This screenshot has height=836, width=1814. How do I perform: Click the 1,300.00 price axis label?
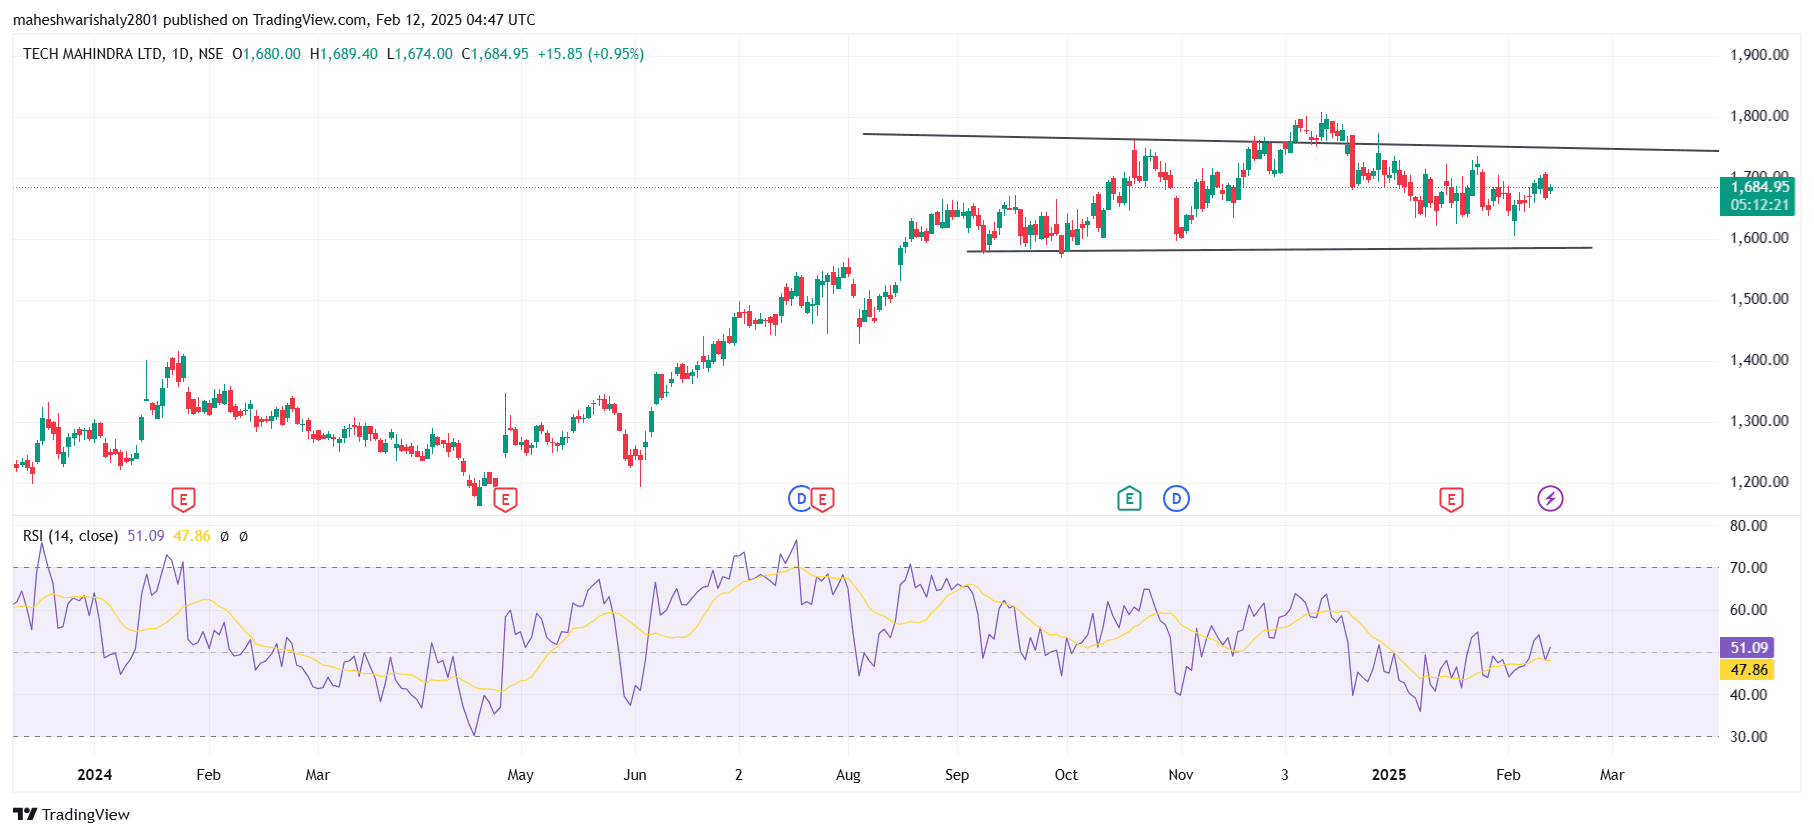click(x=1759, y=421)
